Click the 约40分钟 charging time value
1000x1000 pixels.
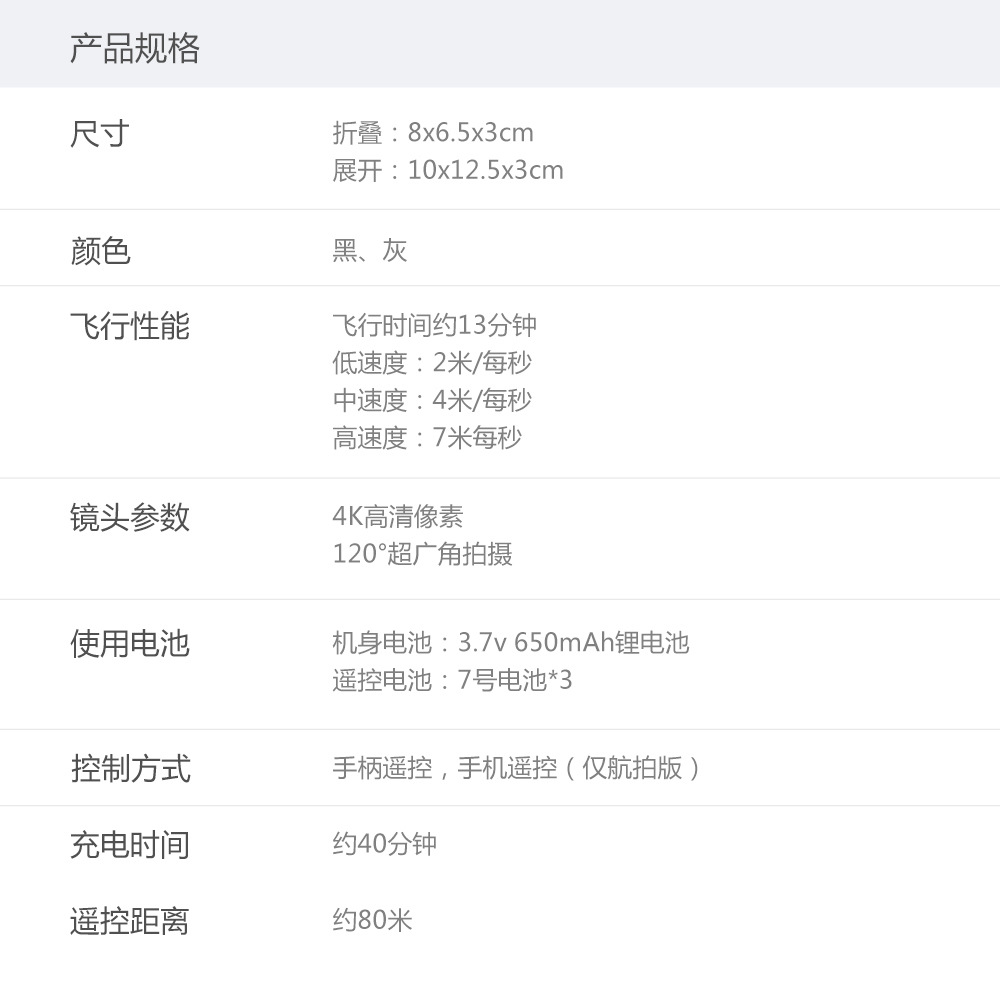point(385,844)
